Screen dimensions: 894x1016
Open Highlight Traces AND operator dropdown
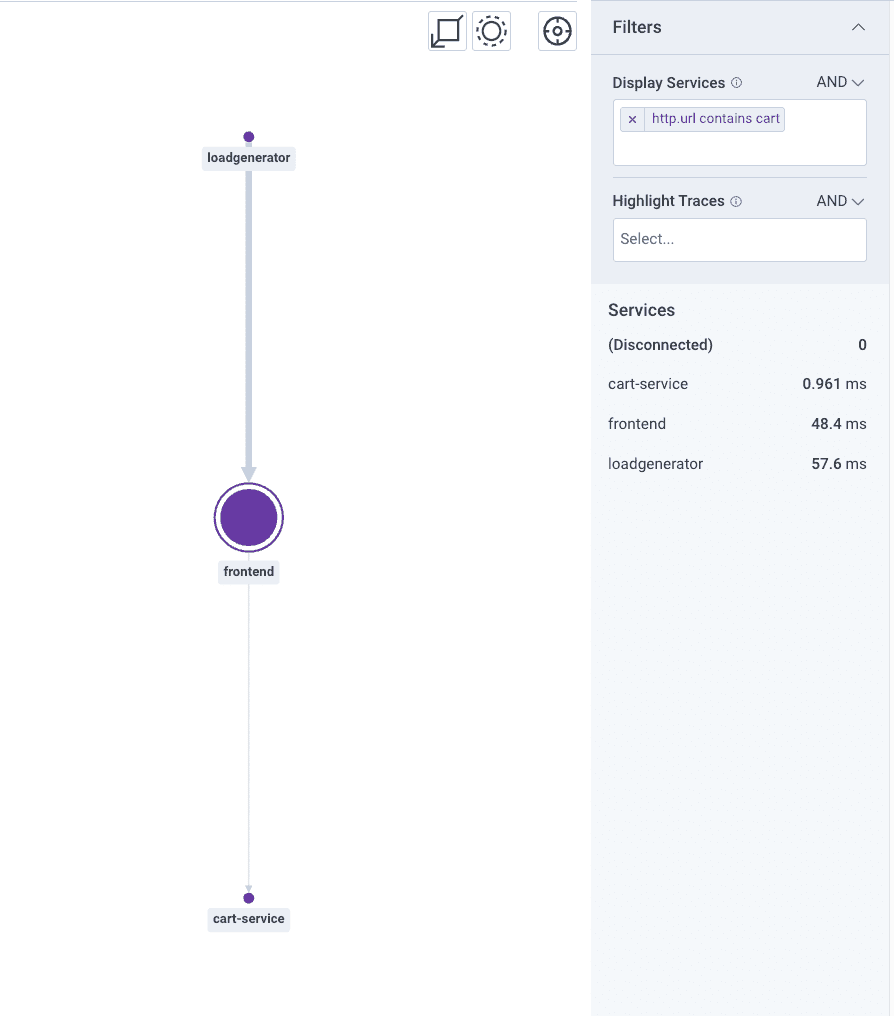(x=840, y=201)
